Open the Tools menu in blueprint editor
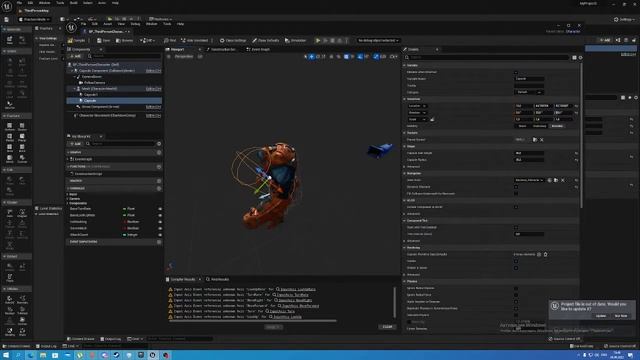 [x=167, y=24]
